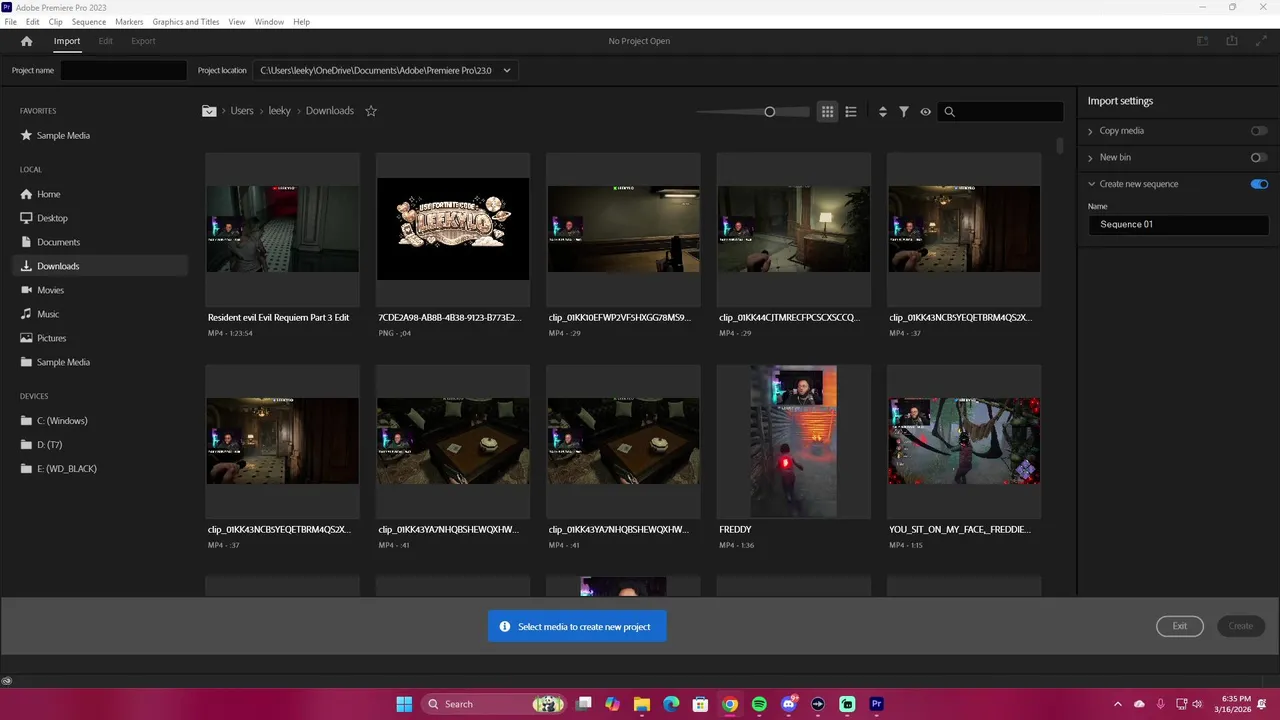Select the LEEKYLO logo PNG thumbnail
1280x720 pixels.
(453, 229)
